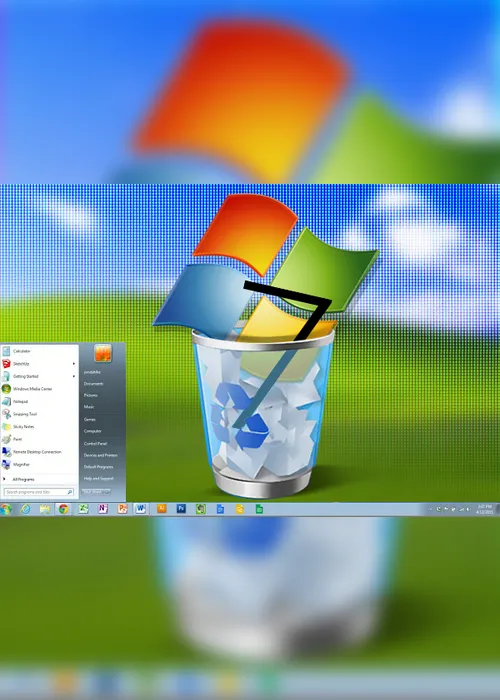The width and height of the screenshot is (500, 700).
Task: Click the volume speaker tray icon
Action: point(468,509)
